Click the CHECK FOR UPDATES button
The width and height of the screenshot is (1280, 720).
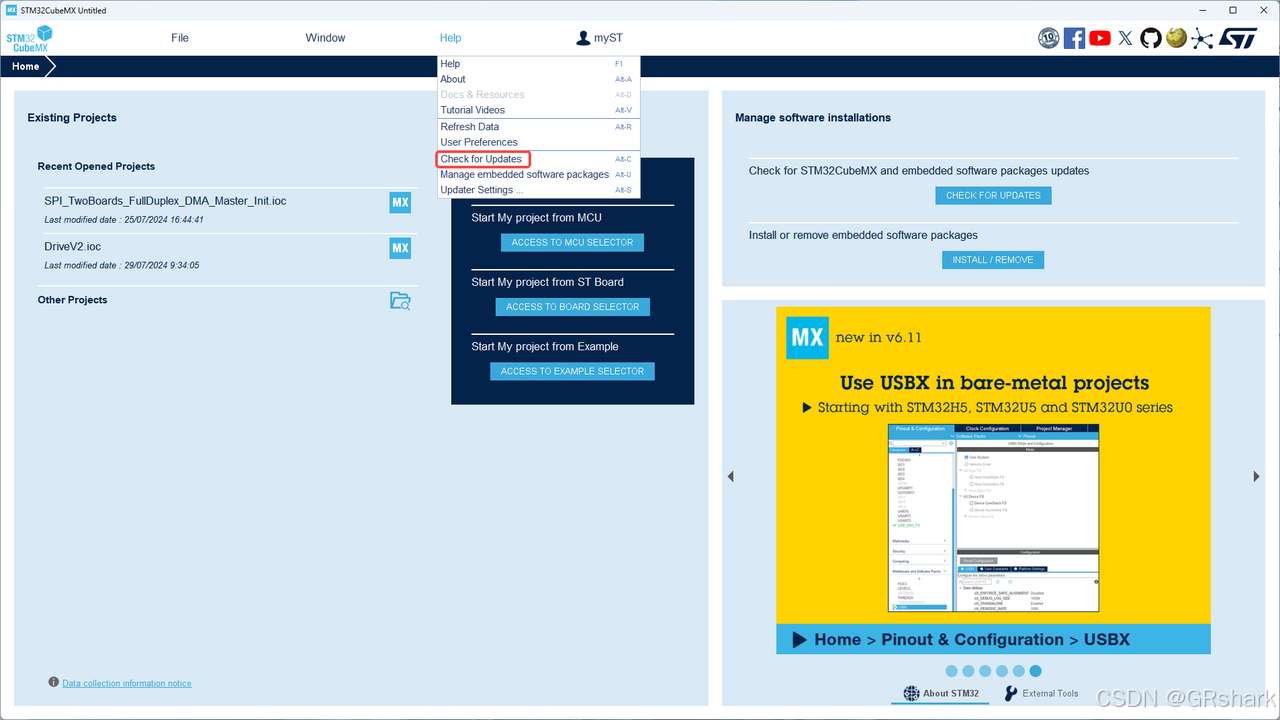(x=993, y=196)
